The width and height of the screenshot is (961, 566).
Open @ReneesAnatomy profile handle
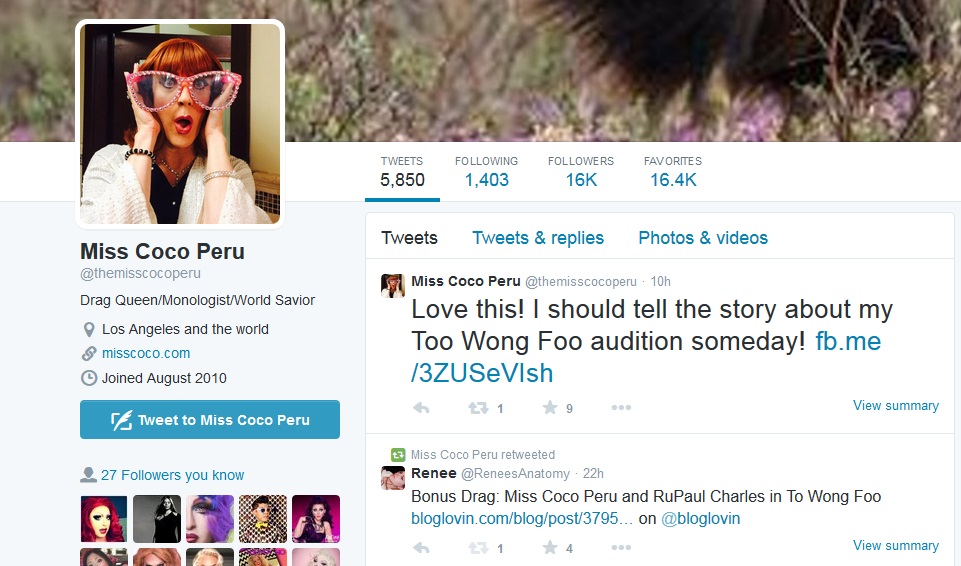(x=515, y=474)
